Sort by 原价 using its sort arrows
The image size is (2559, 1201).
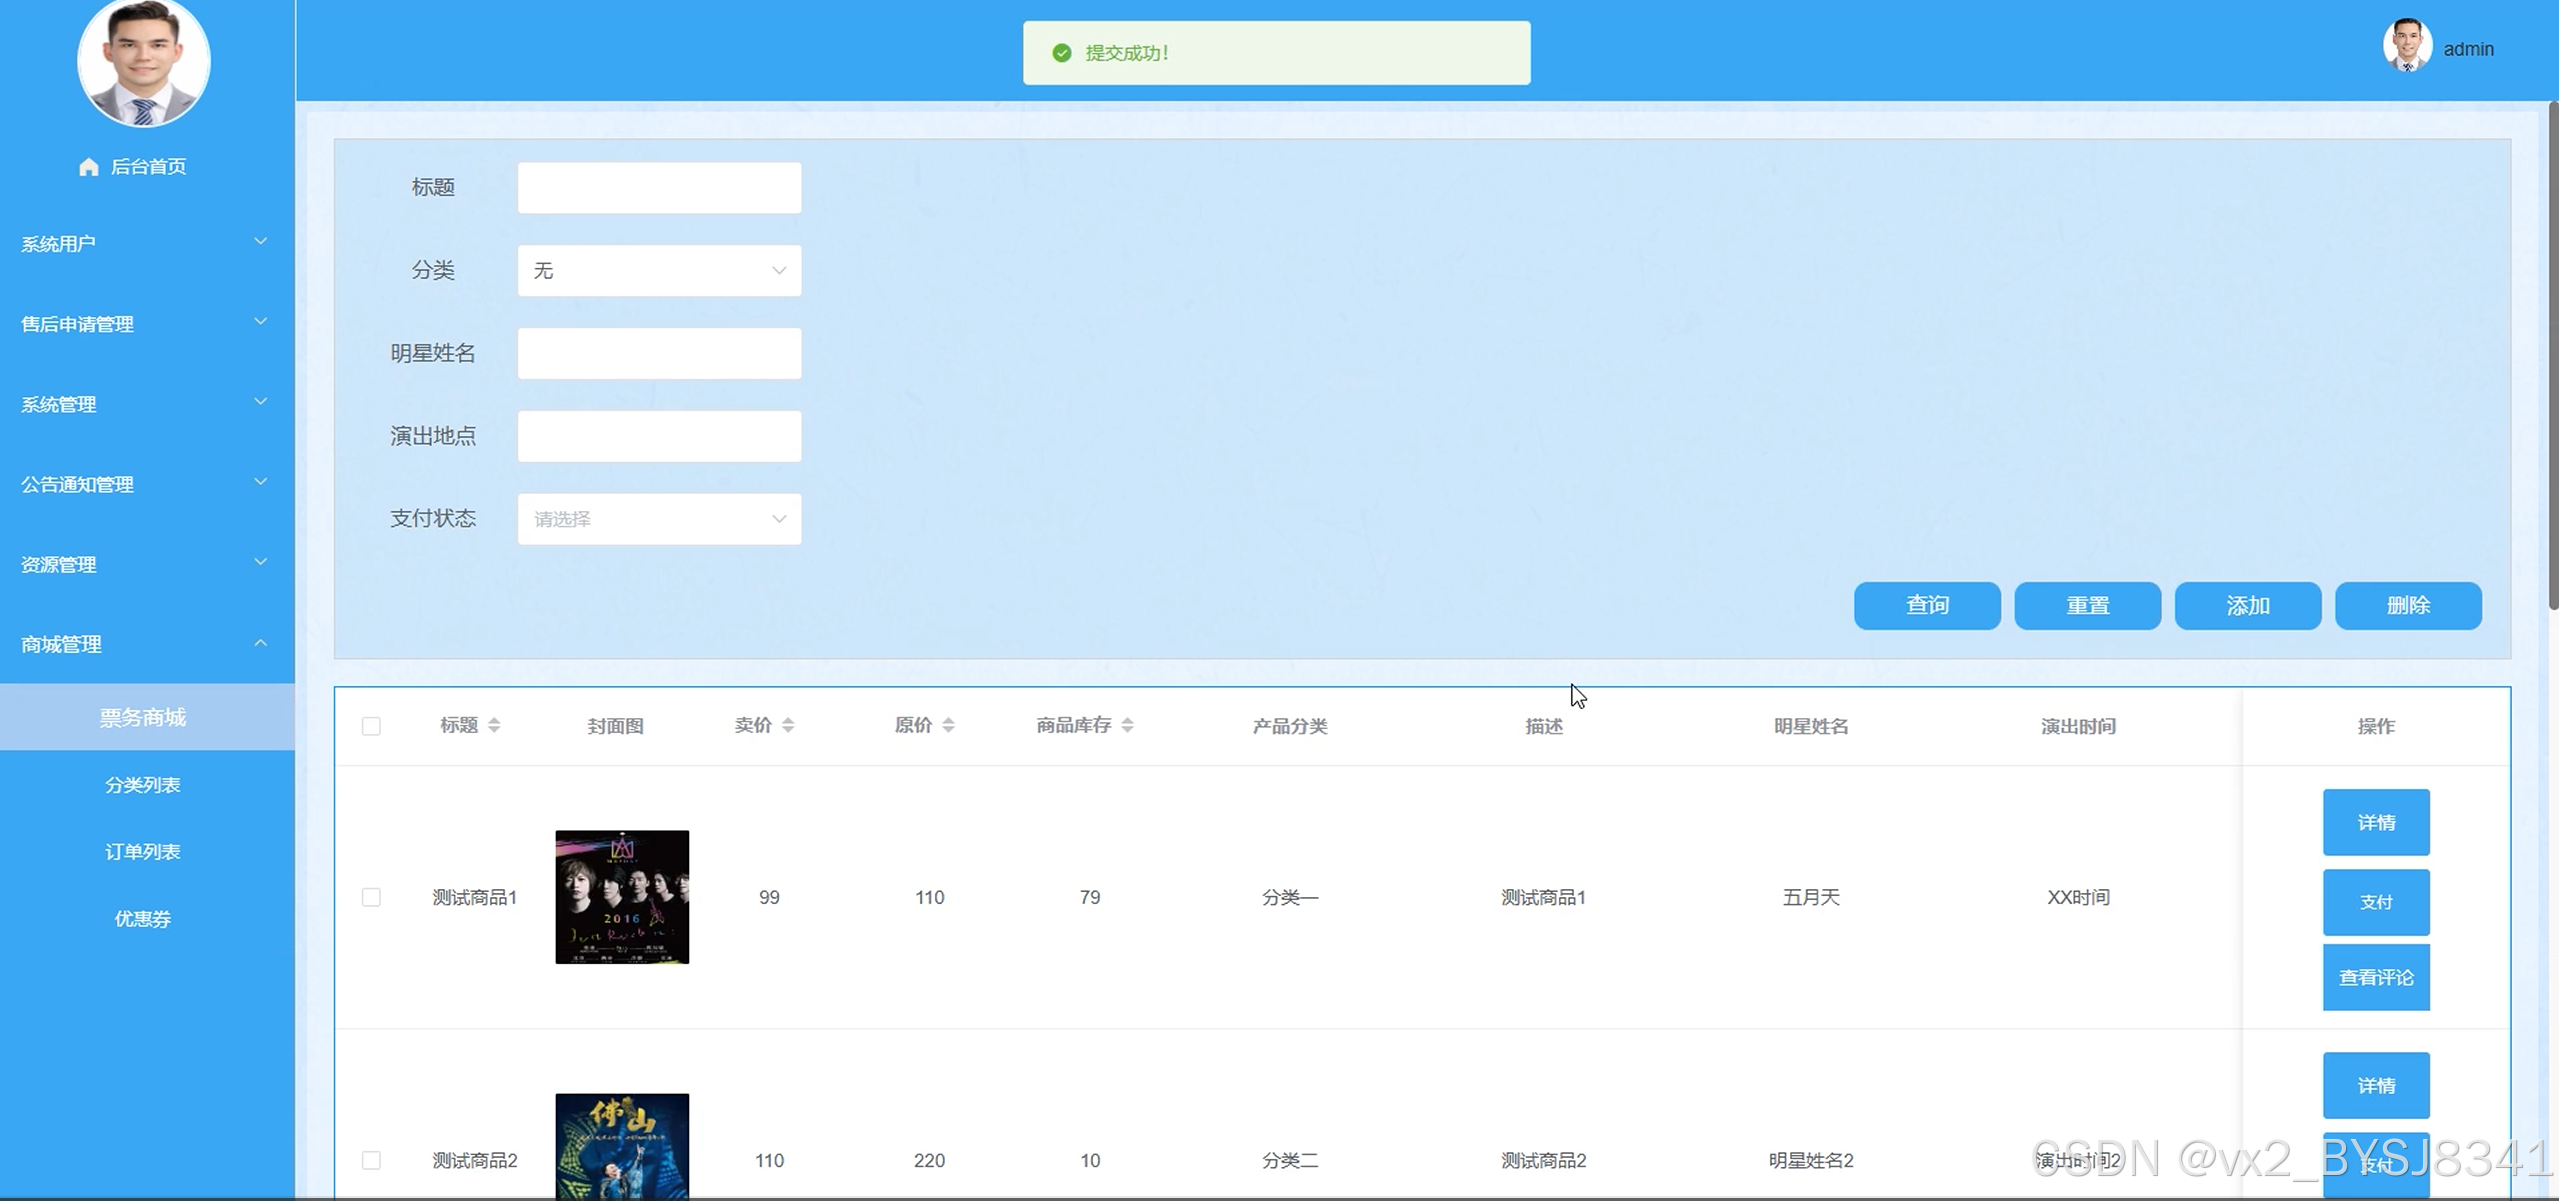point(948,725)
